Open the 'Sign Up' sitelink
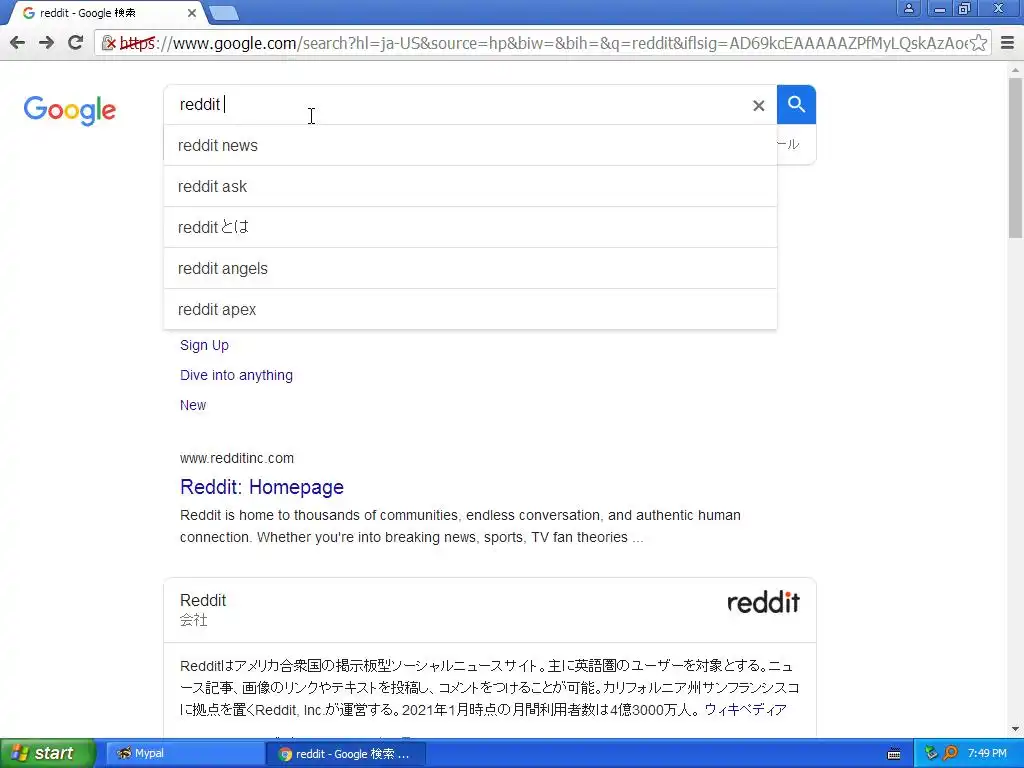This screenshot has width=1024, height=768. coord(204,345)
